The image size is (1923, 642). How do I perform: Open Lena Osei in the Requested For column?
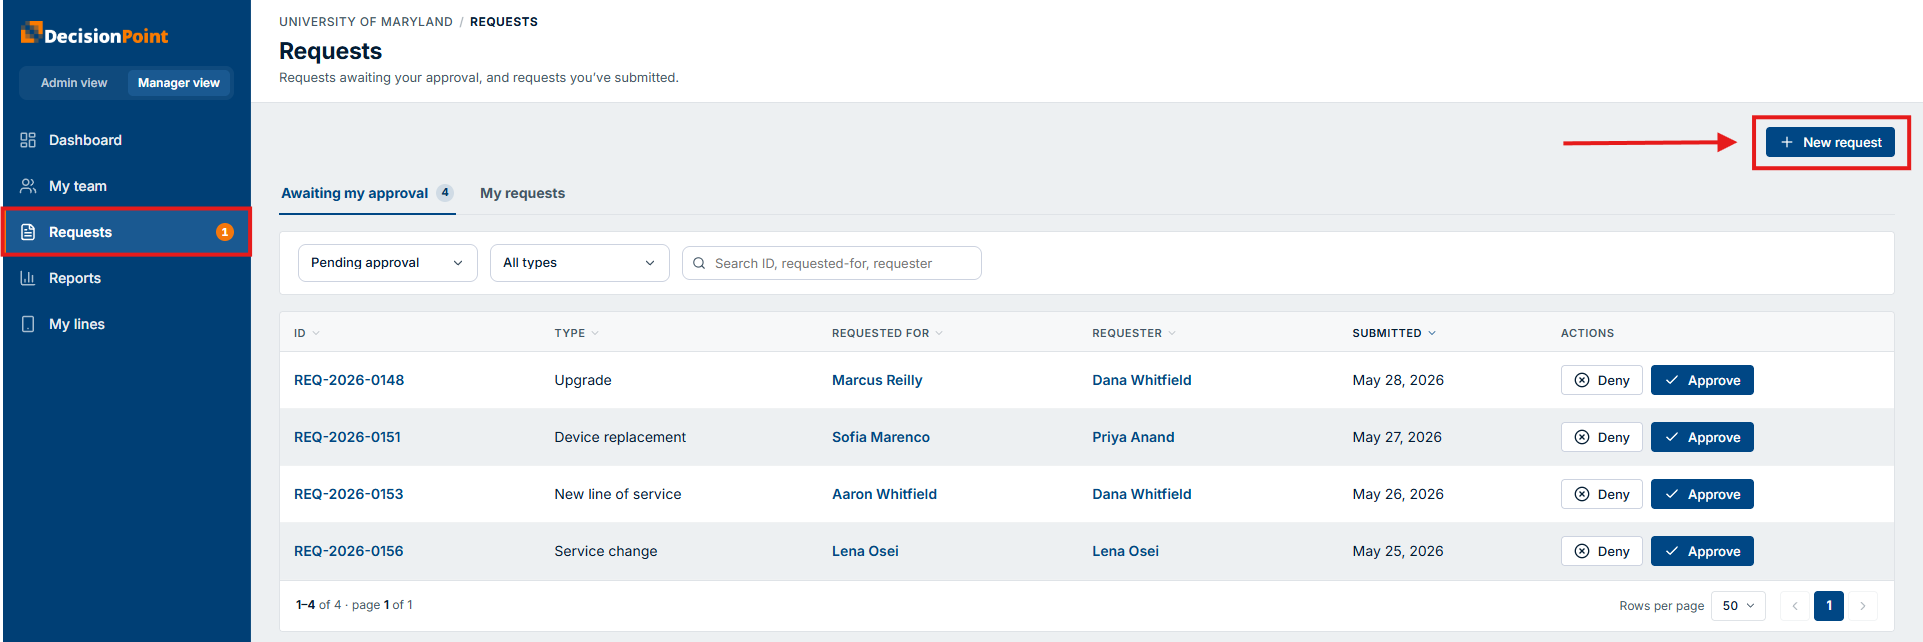tap(865, 551)
